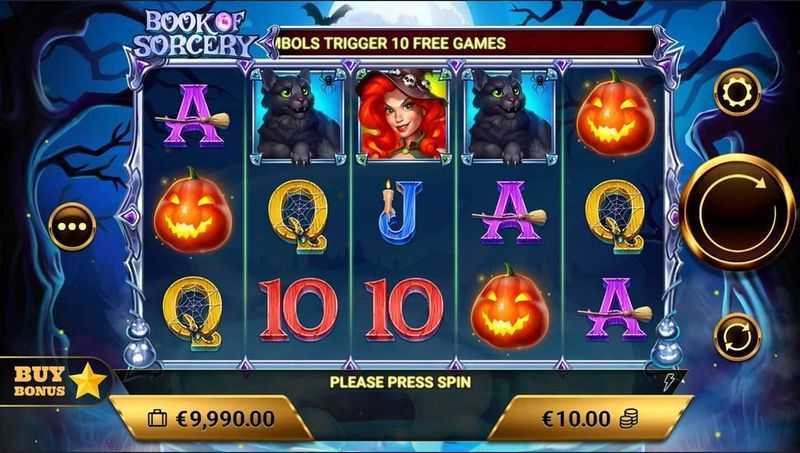This screenshot has height=453, width=800.
Task: Select the red-haired witch symbol
Action: [403, 115]
